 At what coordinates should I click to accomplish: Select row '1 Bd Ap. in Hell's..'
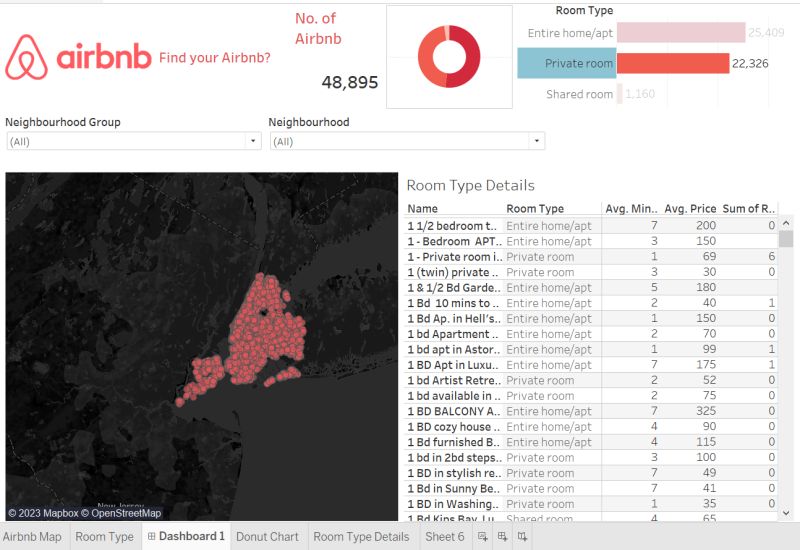click(592, 318)
